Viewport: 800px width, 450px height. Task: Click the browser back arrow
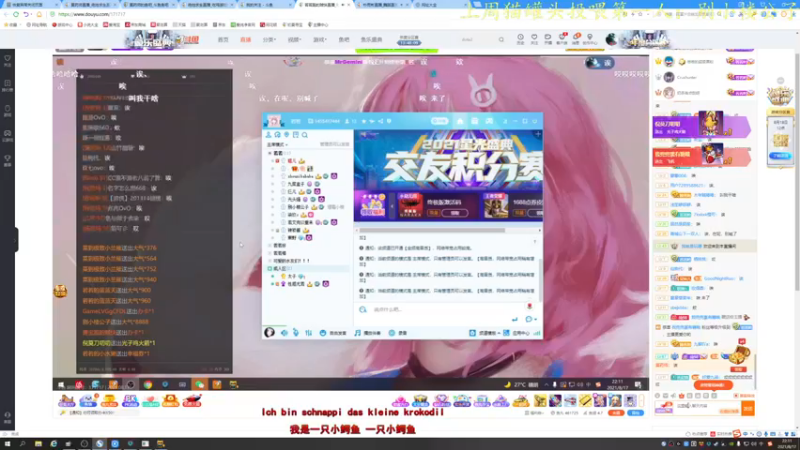coord(7,14)
